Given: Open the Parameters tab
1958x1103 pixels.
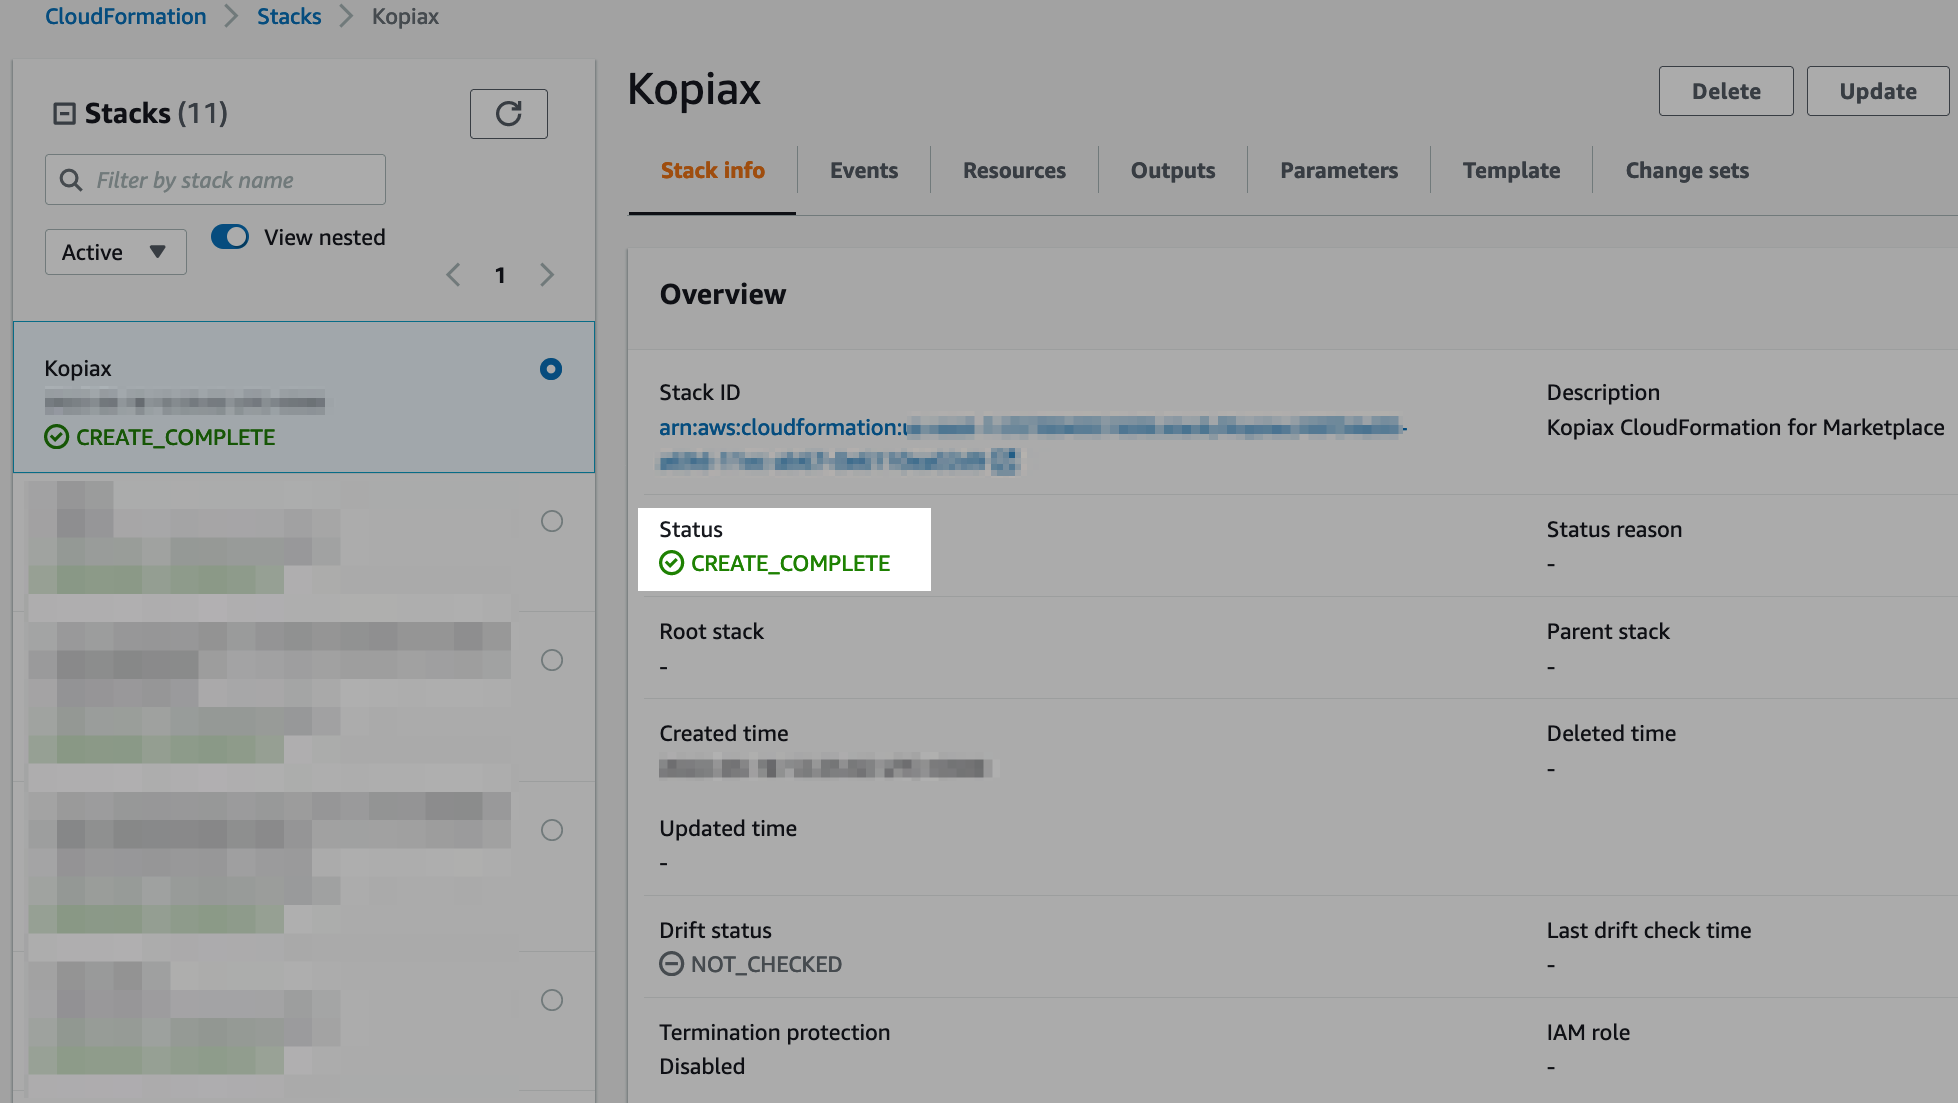Looking at the screenshot, I should 1339,171.
